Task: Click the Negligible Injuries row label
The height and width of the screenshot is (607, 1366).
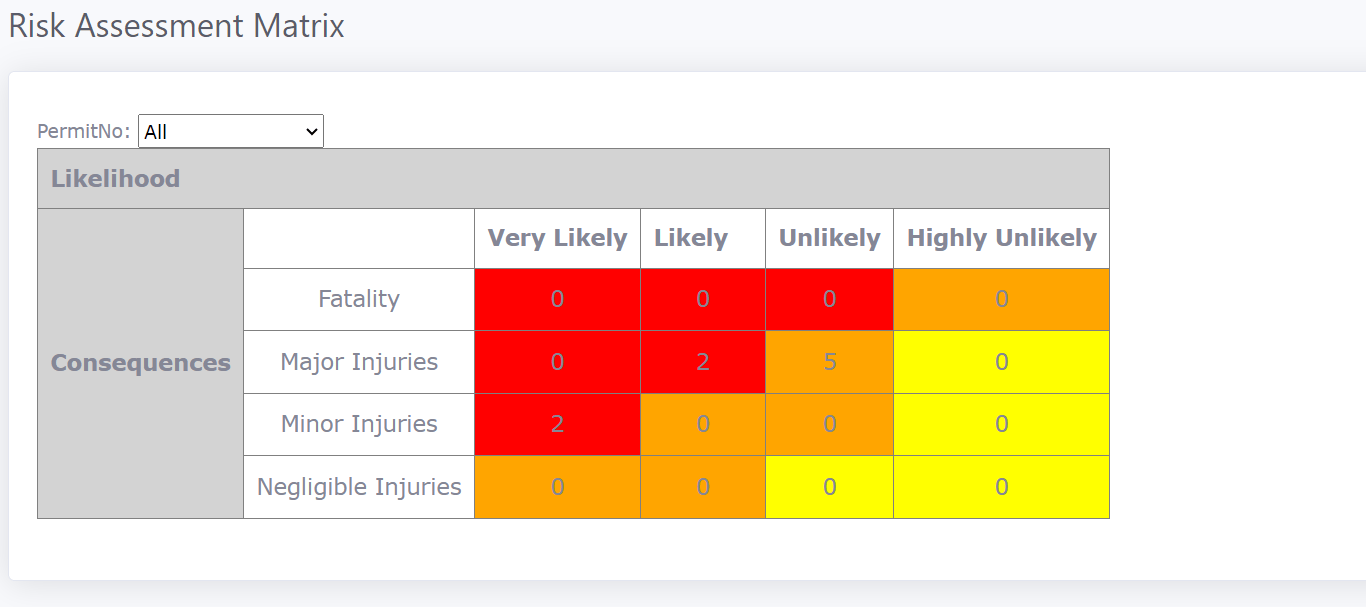Action: [x=358, y=487]
